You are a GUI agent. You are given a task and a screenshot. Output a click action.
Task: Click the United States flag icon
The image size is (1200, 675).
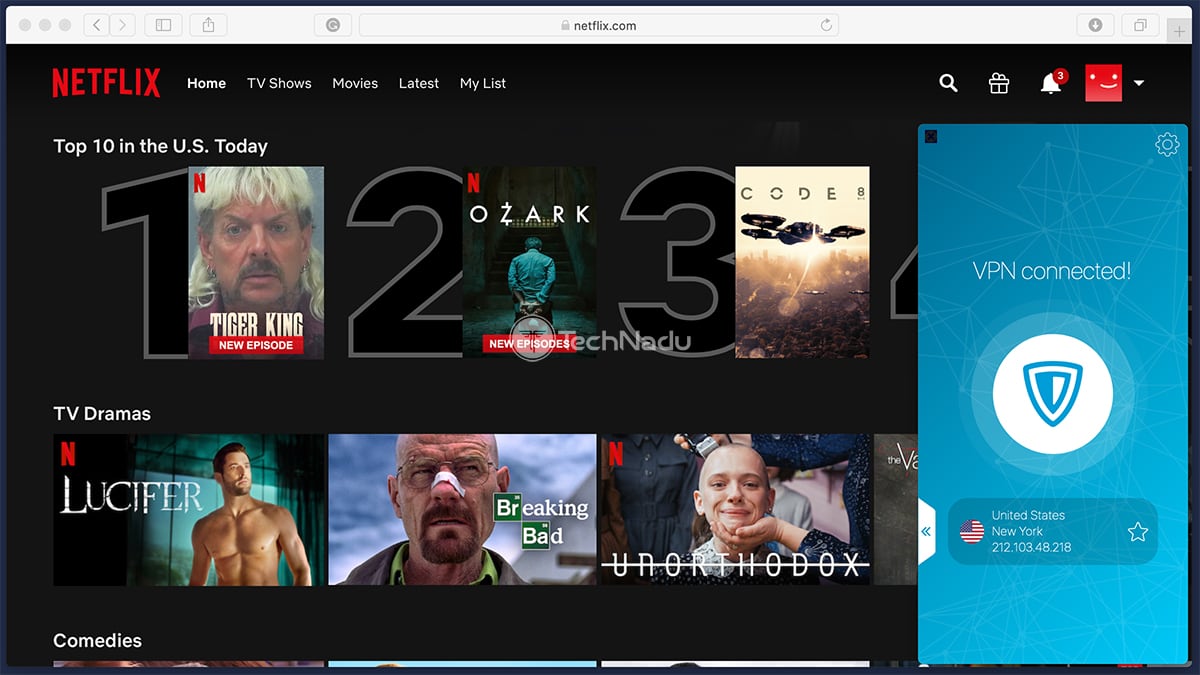[972, 532]
